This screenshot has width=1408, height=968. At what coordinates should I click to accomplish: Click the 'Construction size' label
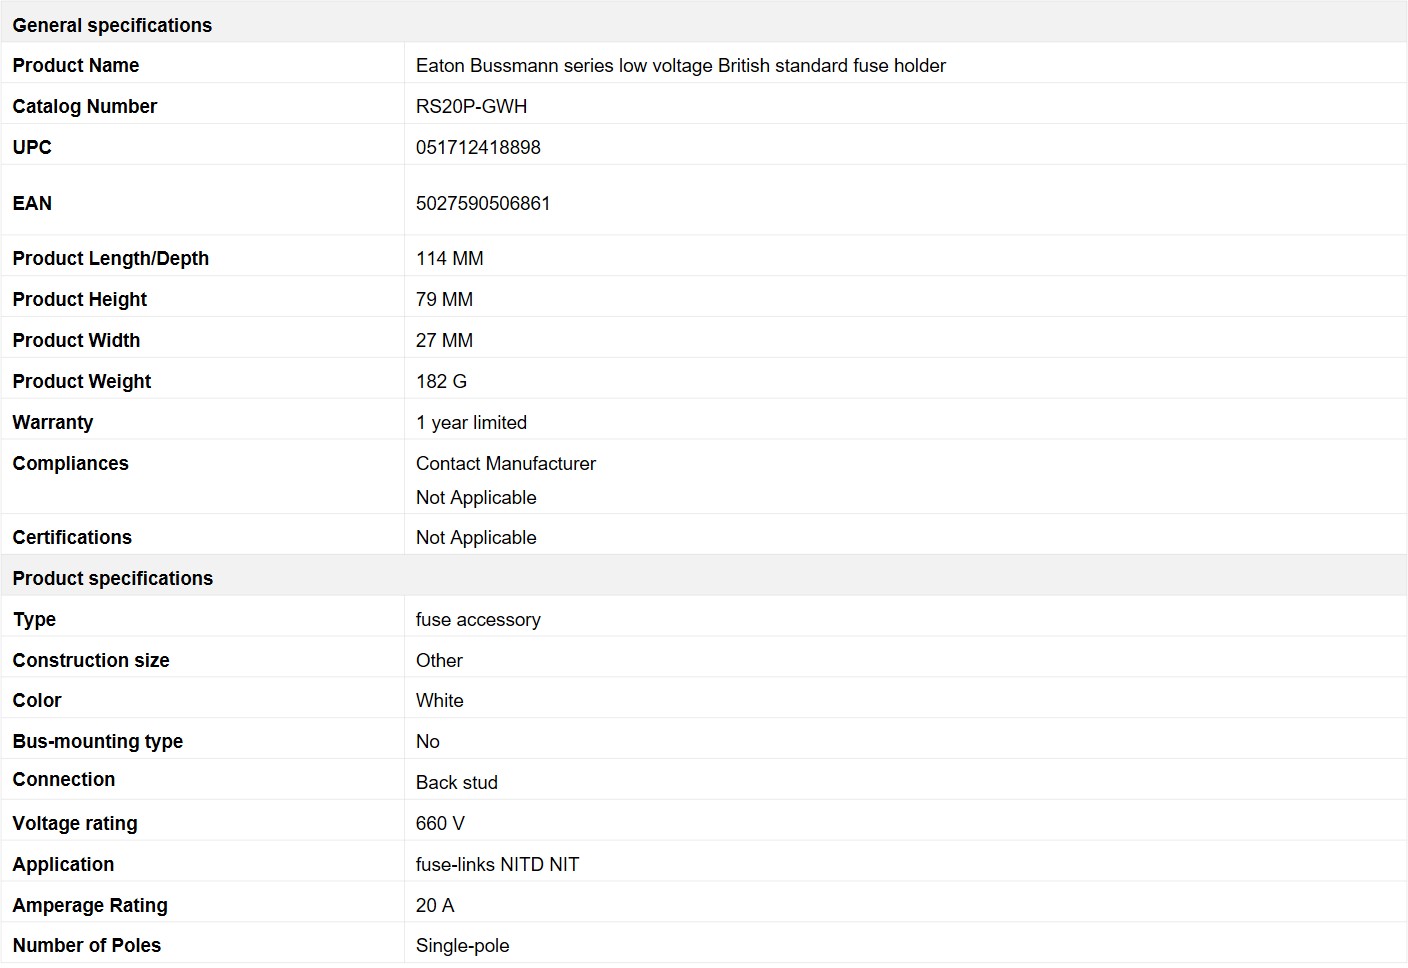[91, 660]
